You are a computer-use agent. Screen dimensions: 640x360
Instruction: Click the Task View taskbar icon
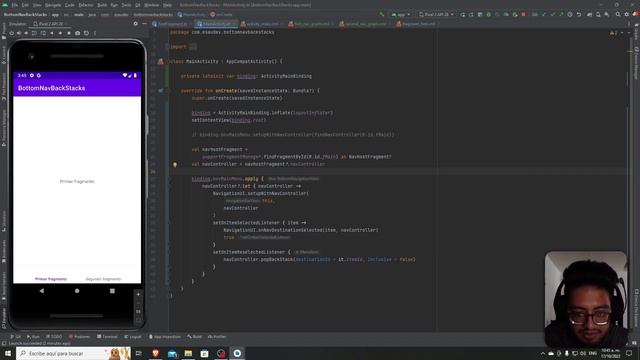click(138, 353)
